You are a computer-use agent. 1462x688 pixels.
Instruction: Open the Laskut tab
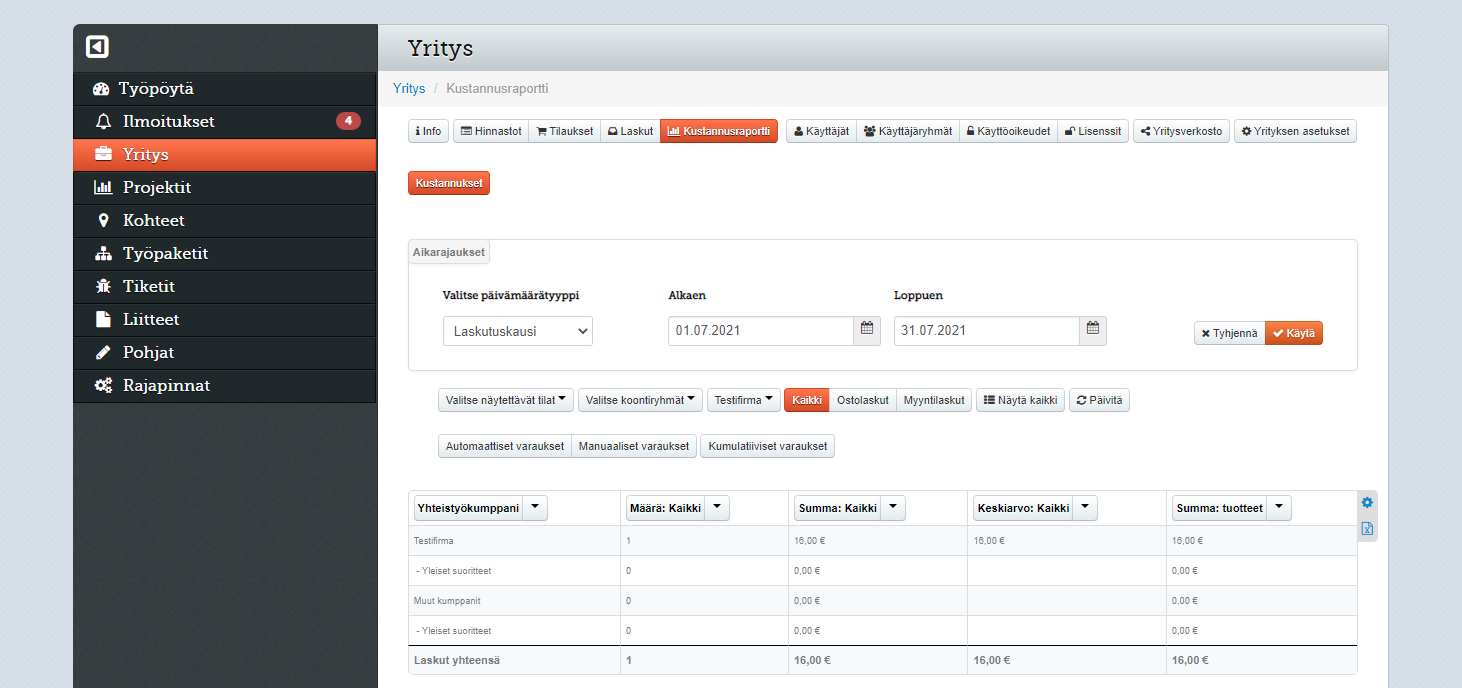pos(630,131)
